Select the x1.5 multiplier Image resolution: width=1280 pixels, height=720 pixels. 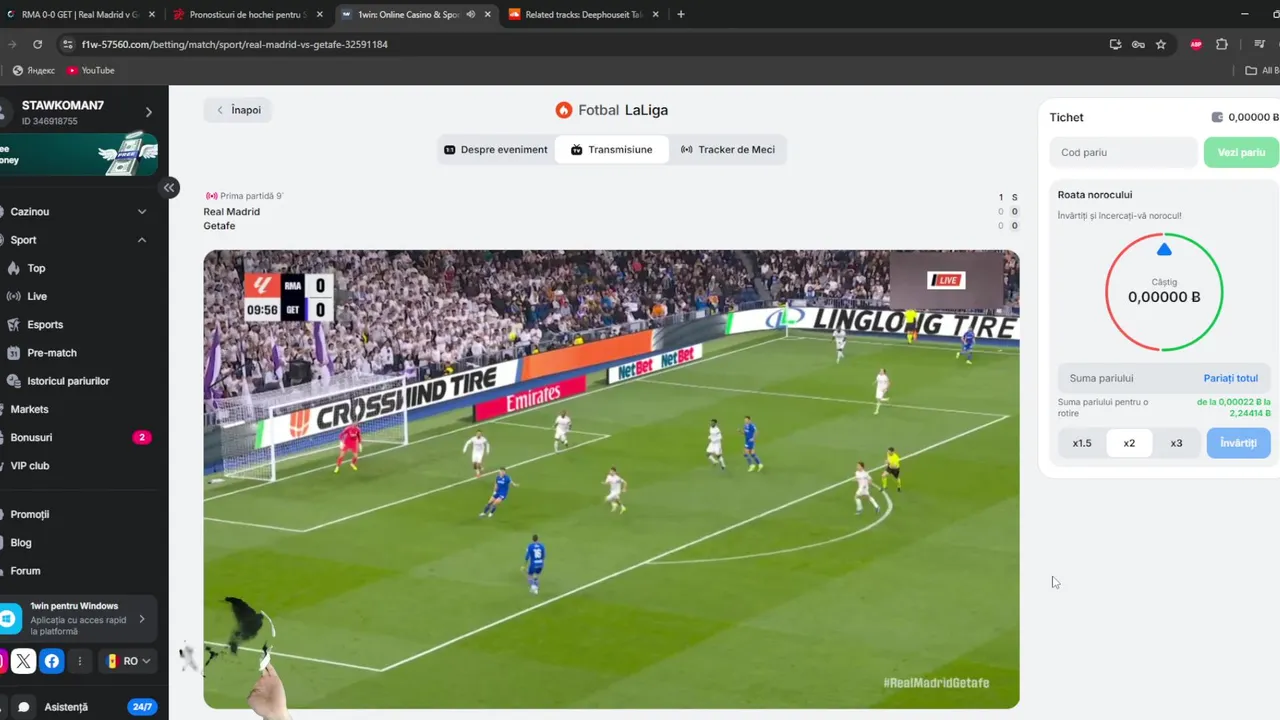tap(1082, 443)
